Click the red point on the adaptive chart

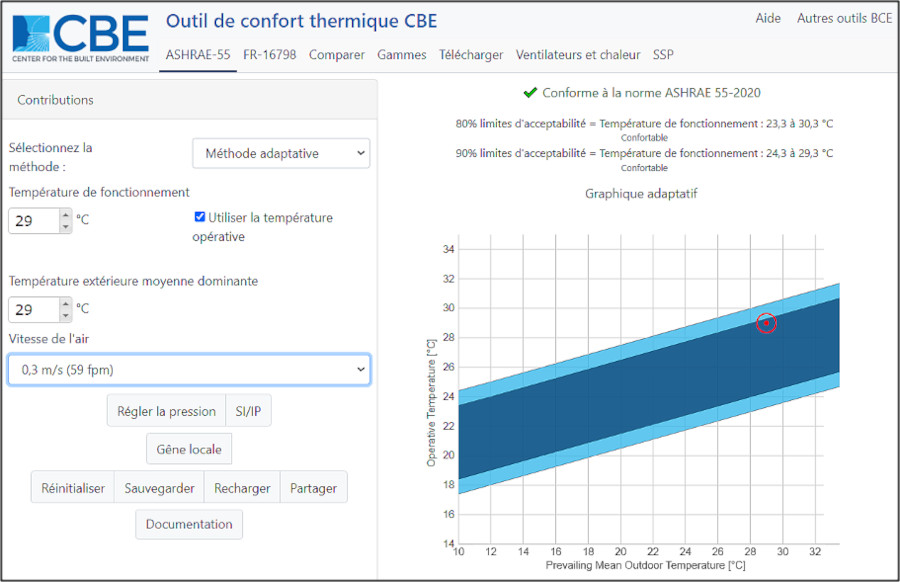(x=766, y=323)
